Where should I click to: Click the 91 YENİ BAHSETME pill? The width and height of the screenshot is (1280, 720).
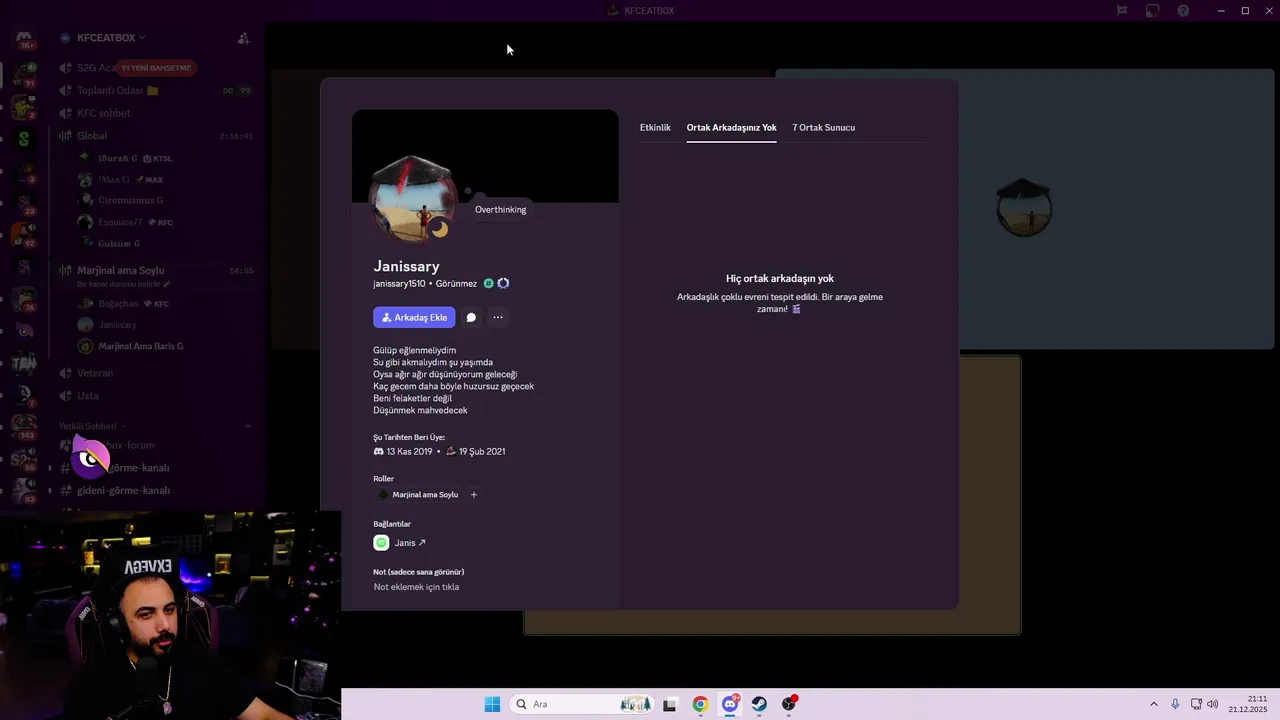(157, 68)
